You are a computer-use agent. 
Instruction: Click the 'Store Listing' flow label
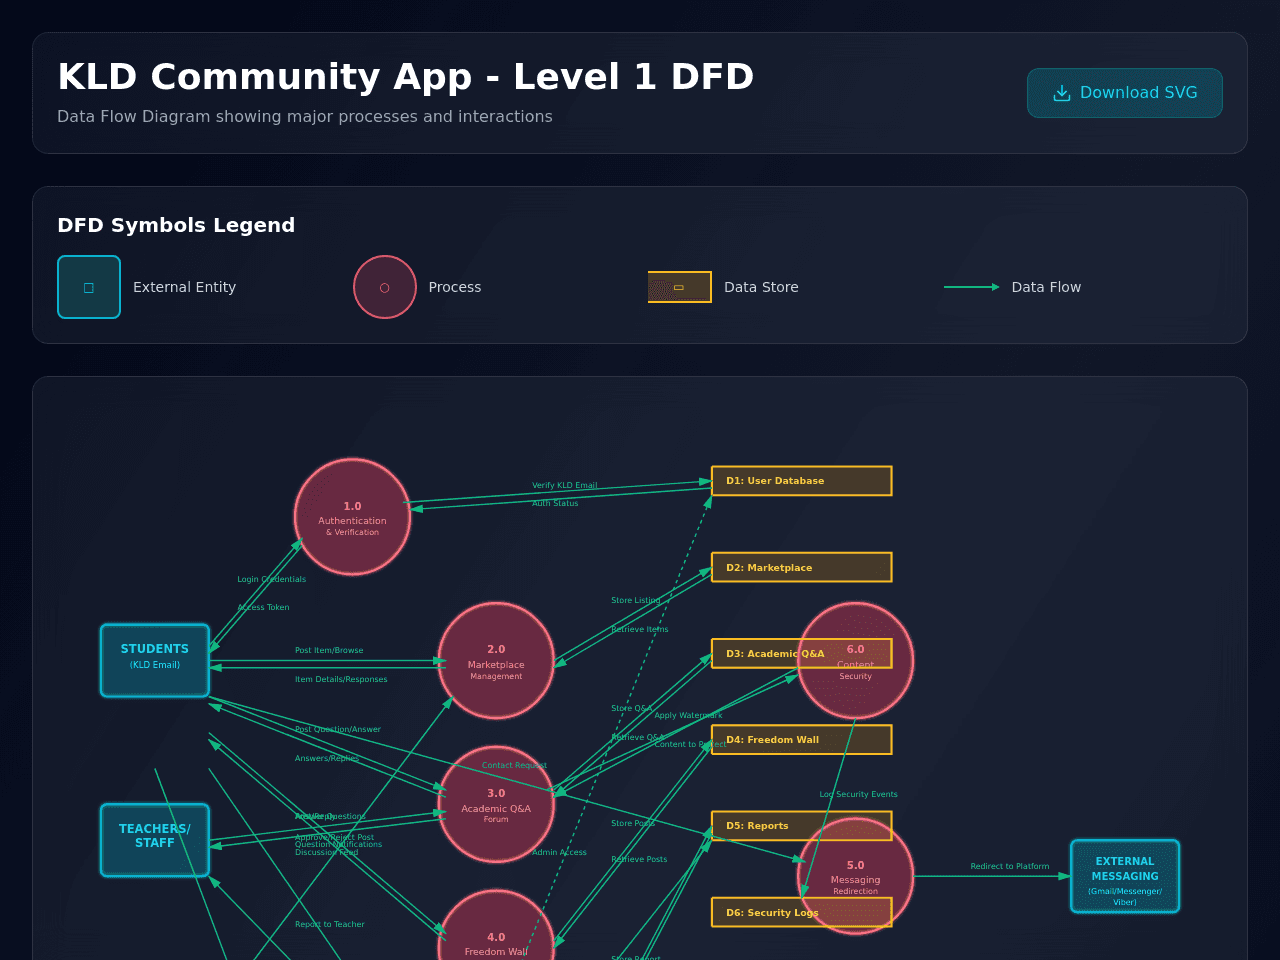[x=636, y=600]
